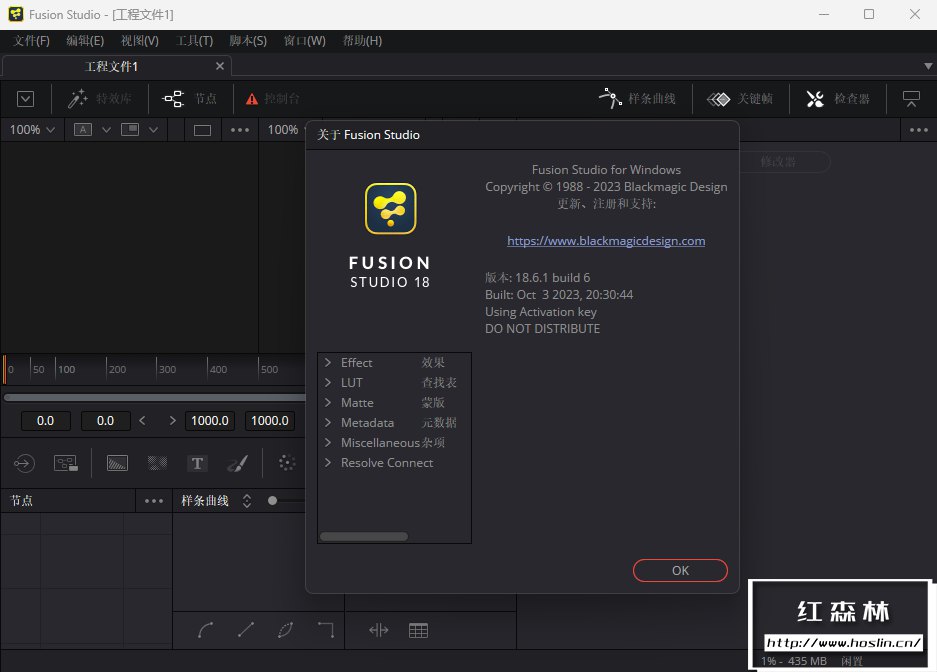Set linear interpolation spline icon
Viewport: 937px width, 672px height.
tap(246, 630)
